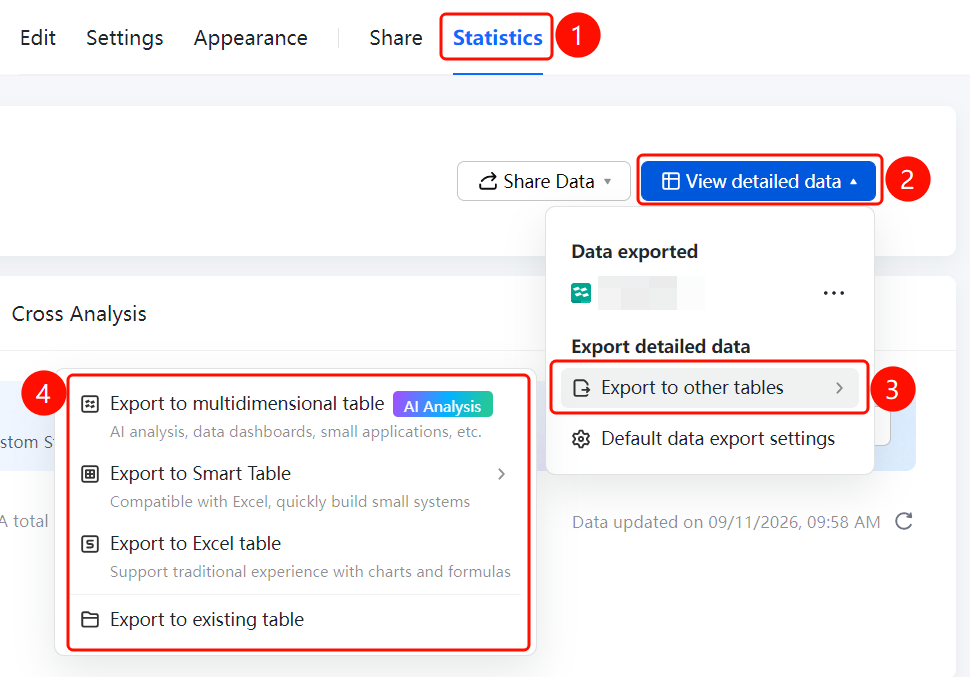Click the export file icon beside Export to other tables
Viewport: 970px width, 677px height.
tap(582, 388)
